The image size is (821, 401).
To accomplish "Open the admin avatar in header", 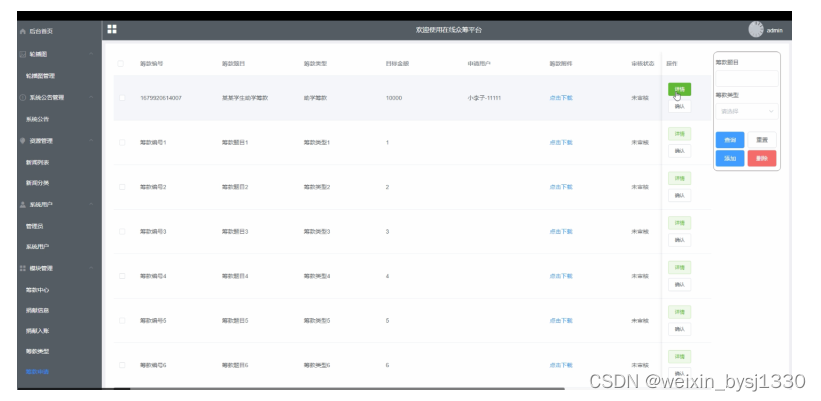I will tap(756, 30).
